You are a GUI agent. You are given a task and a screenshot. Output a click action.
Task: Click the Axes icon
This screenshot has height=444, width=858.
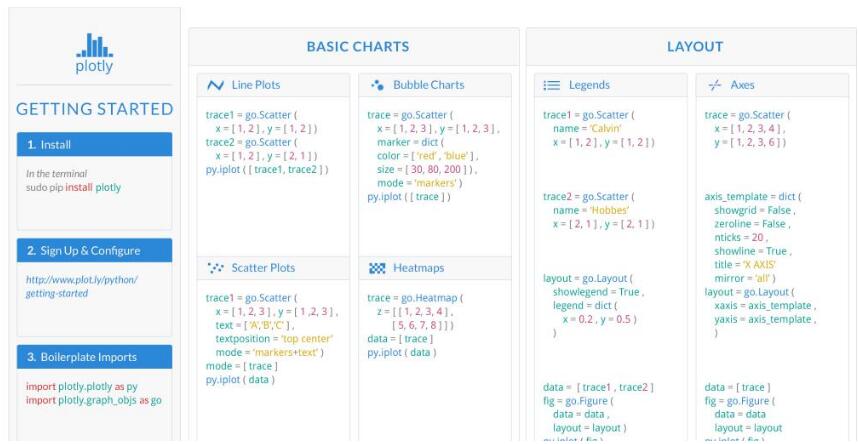pos(714,85)
